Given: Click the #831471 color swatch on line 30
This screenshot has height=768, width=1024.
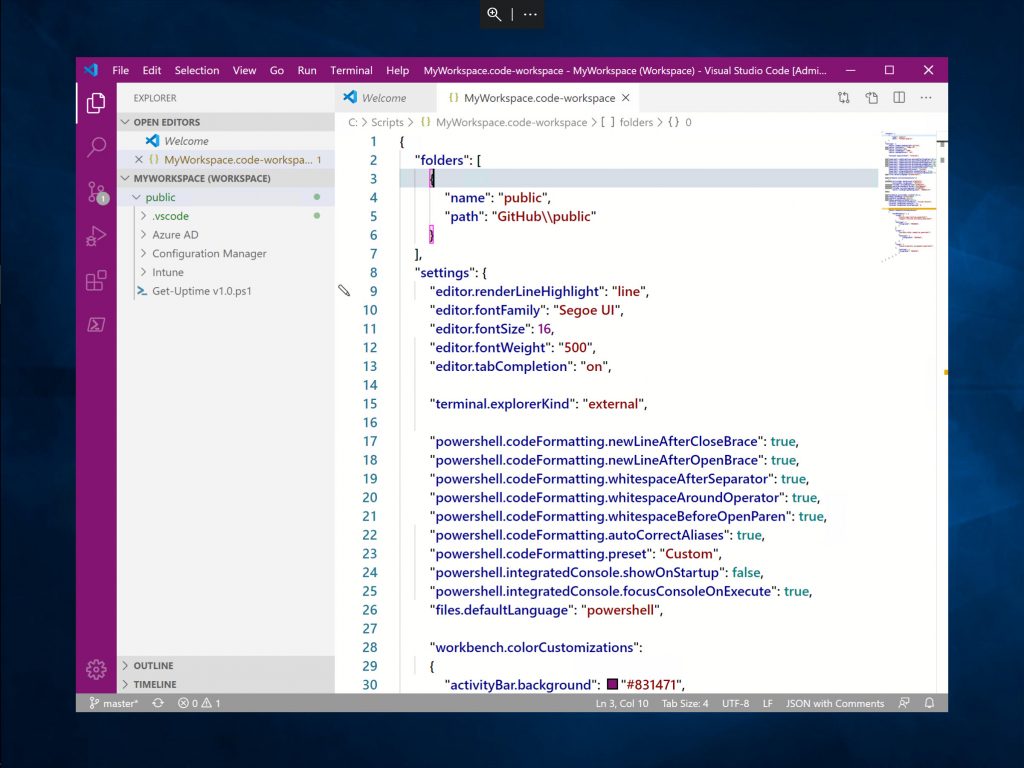Looking at the screenshot, I should 612,684.
